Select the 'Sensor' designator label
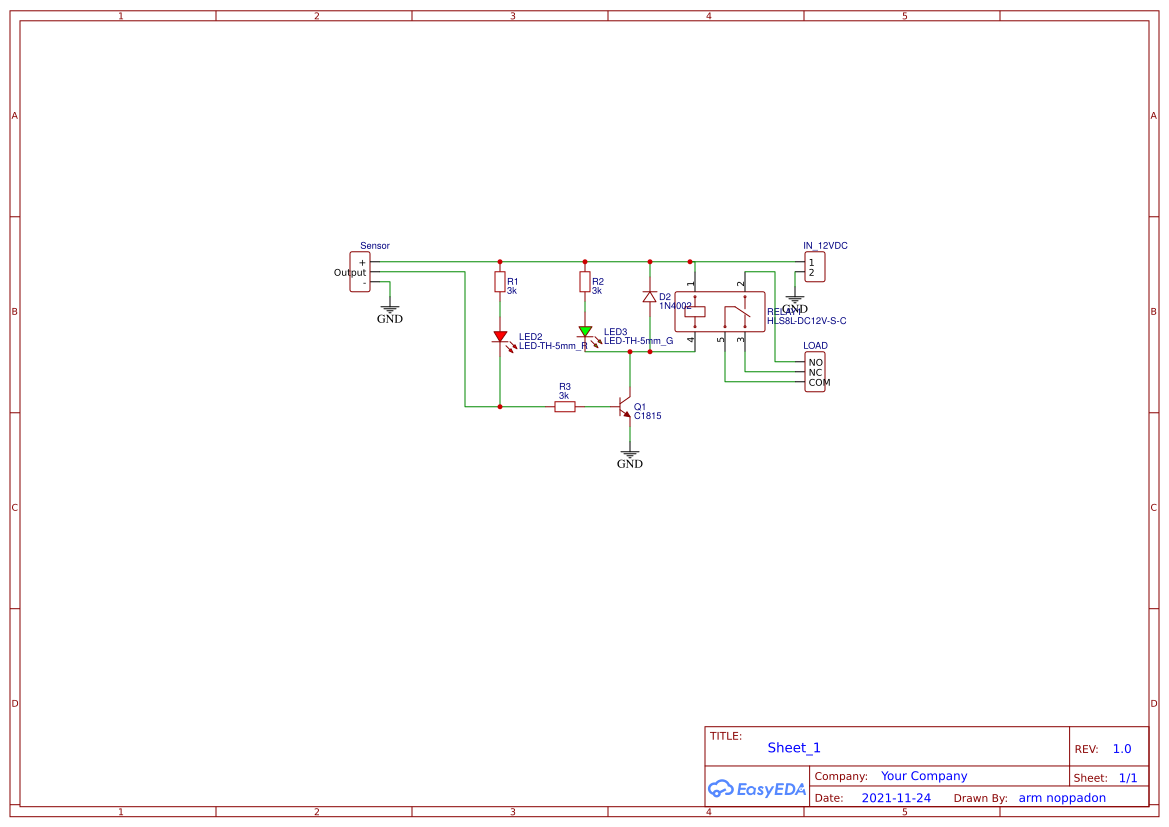 click(x=375, y=245)
